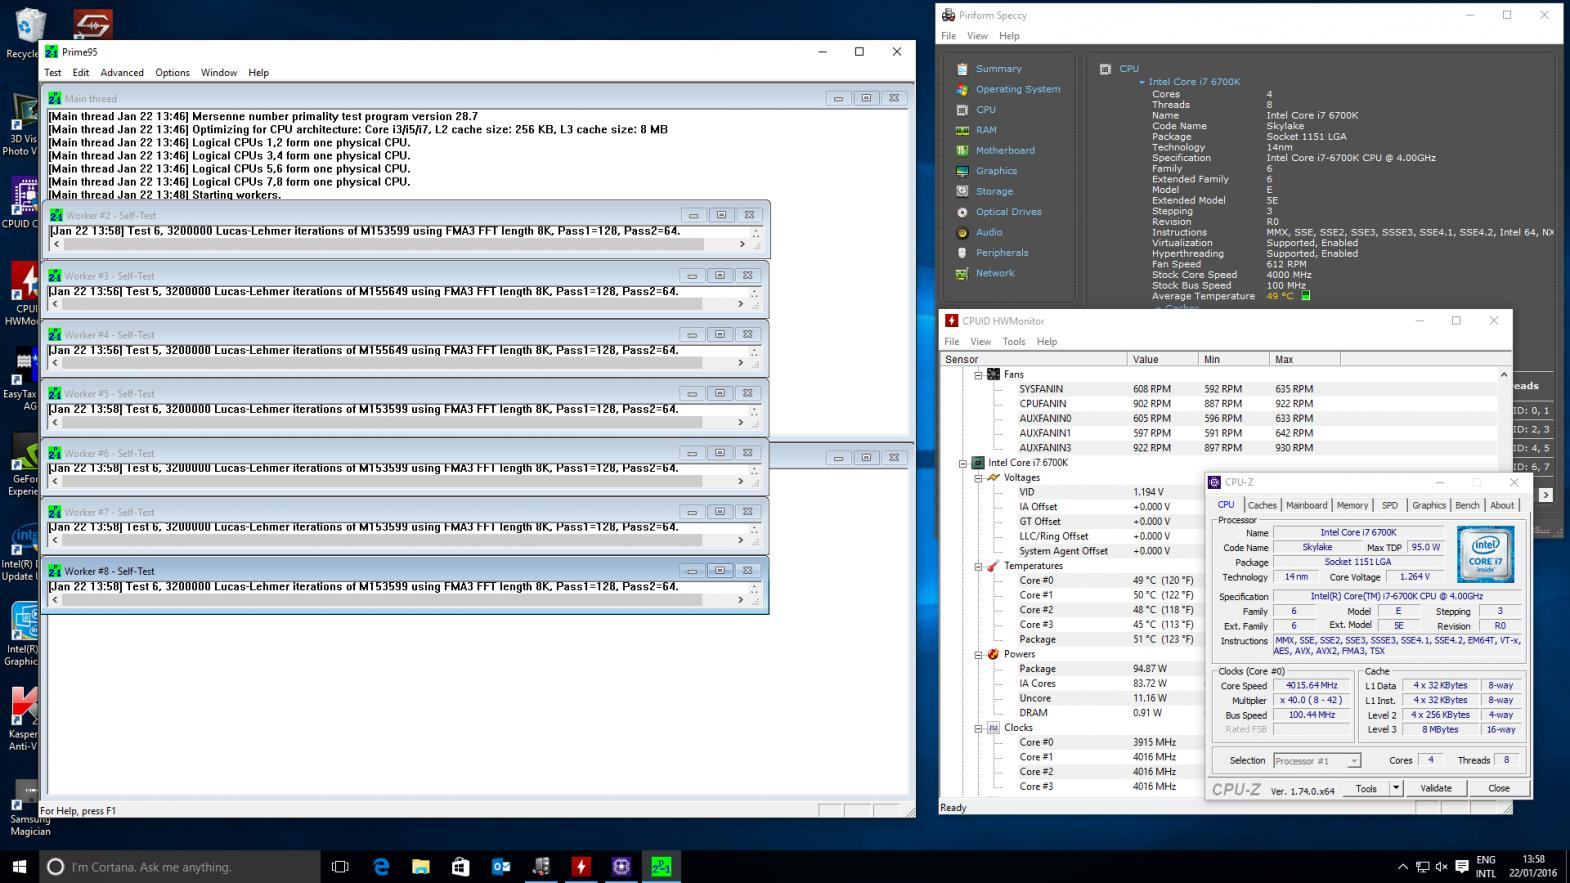The width and height of the screenshot is (1570, 883).
Task: Switch to SPD tab in CPU-Z
Action: point(1390,505)
